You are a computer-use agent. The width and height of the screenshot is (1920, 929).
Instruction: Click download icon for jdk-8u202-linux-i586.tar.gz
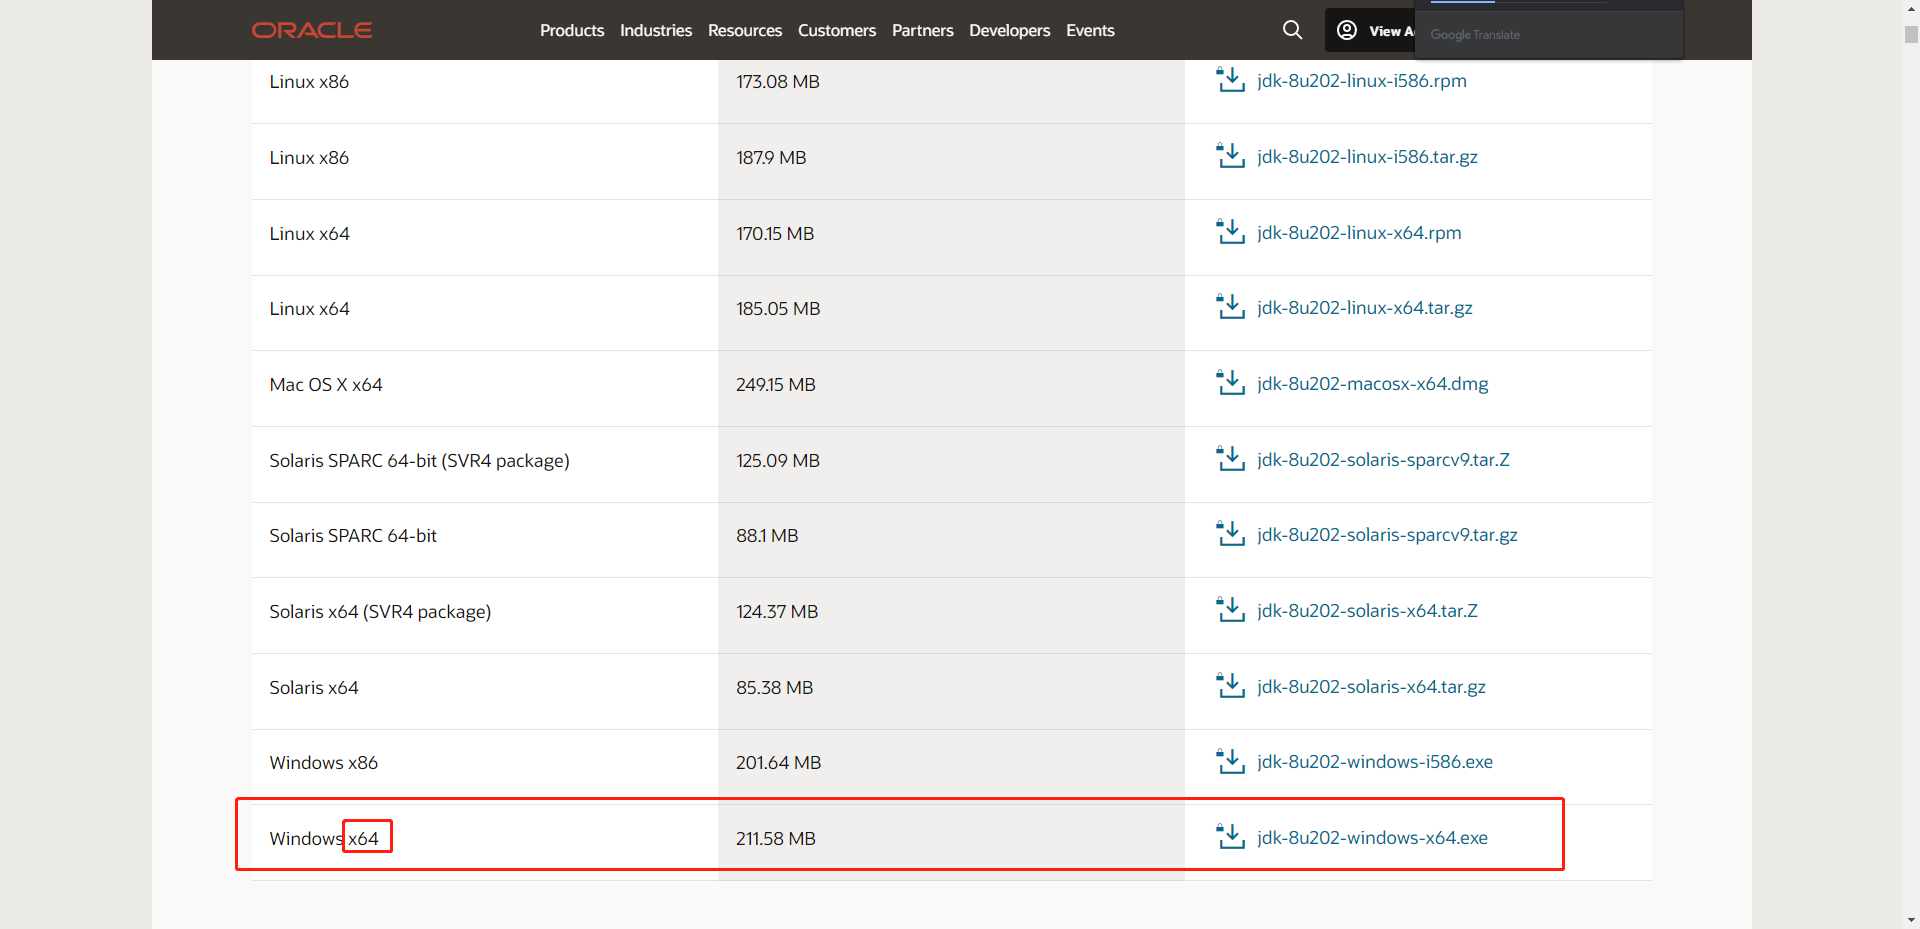[x=1230, y=156]
